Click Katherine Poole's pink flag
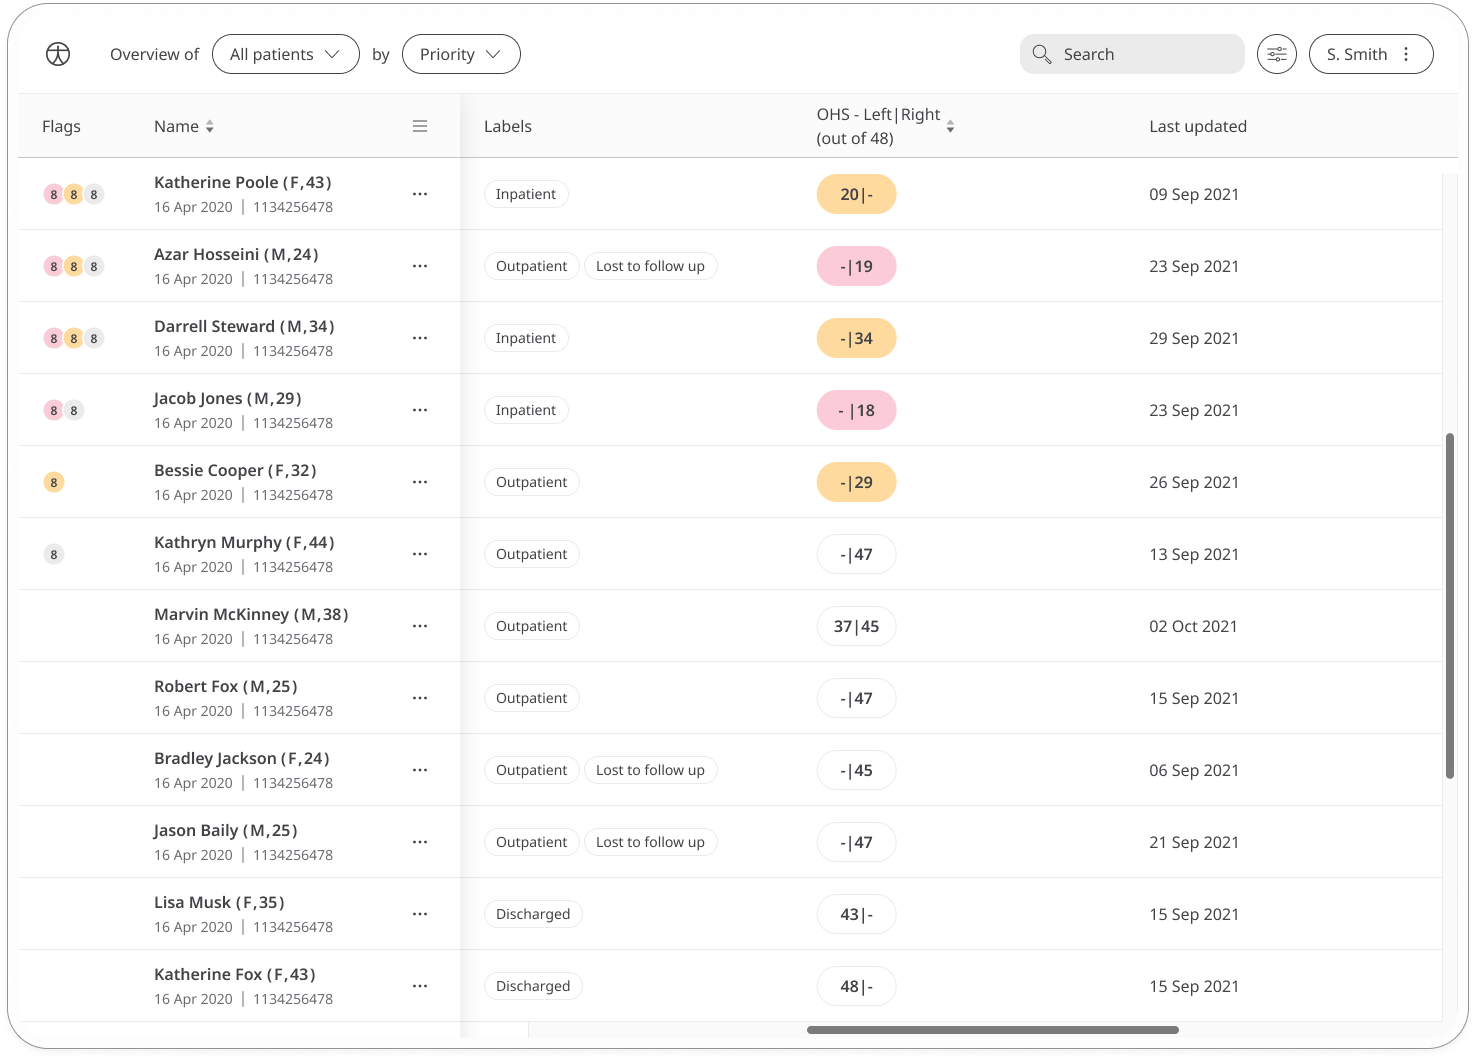Screen dimensions: 1476x1060 tap(54, 194)
